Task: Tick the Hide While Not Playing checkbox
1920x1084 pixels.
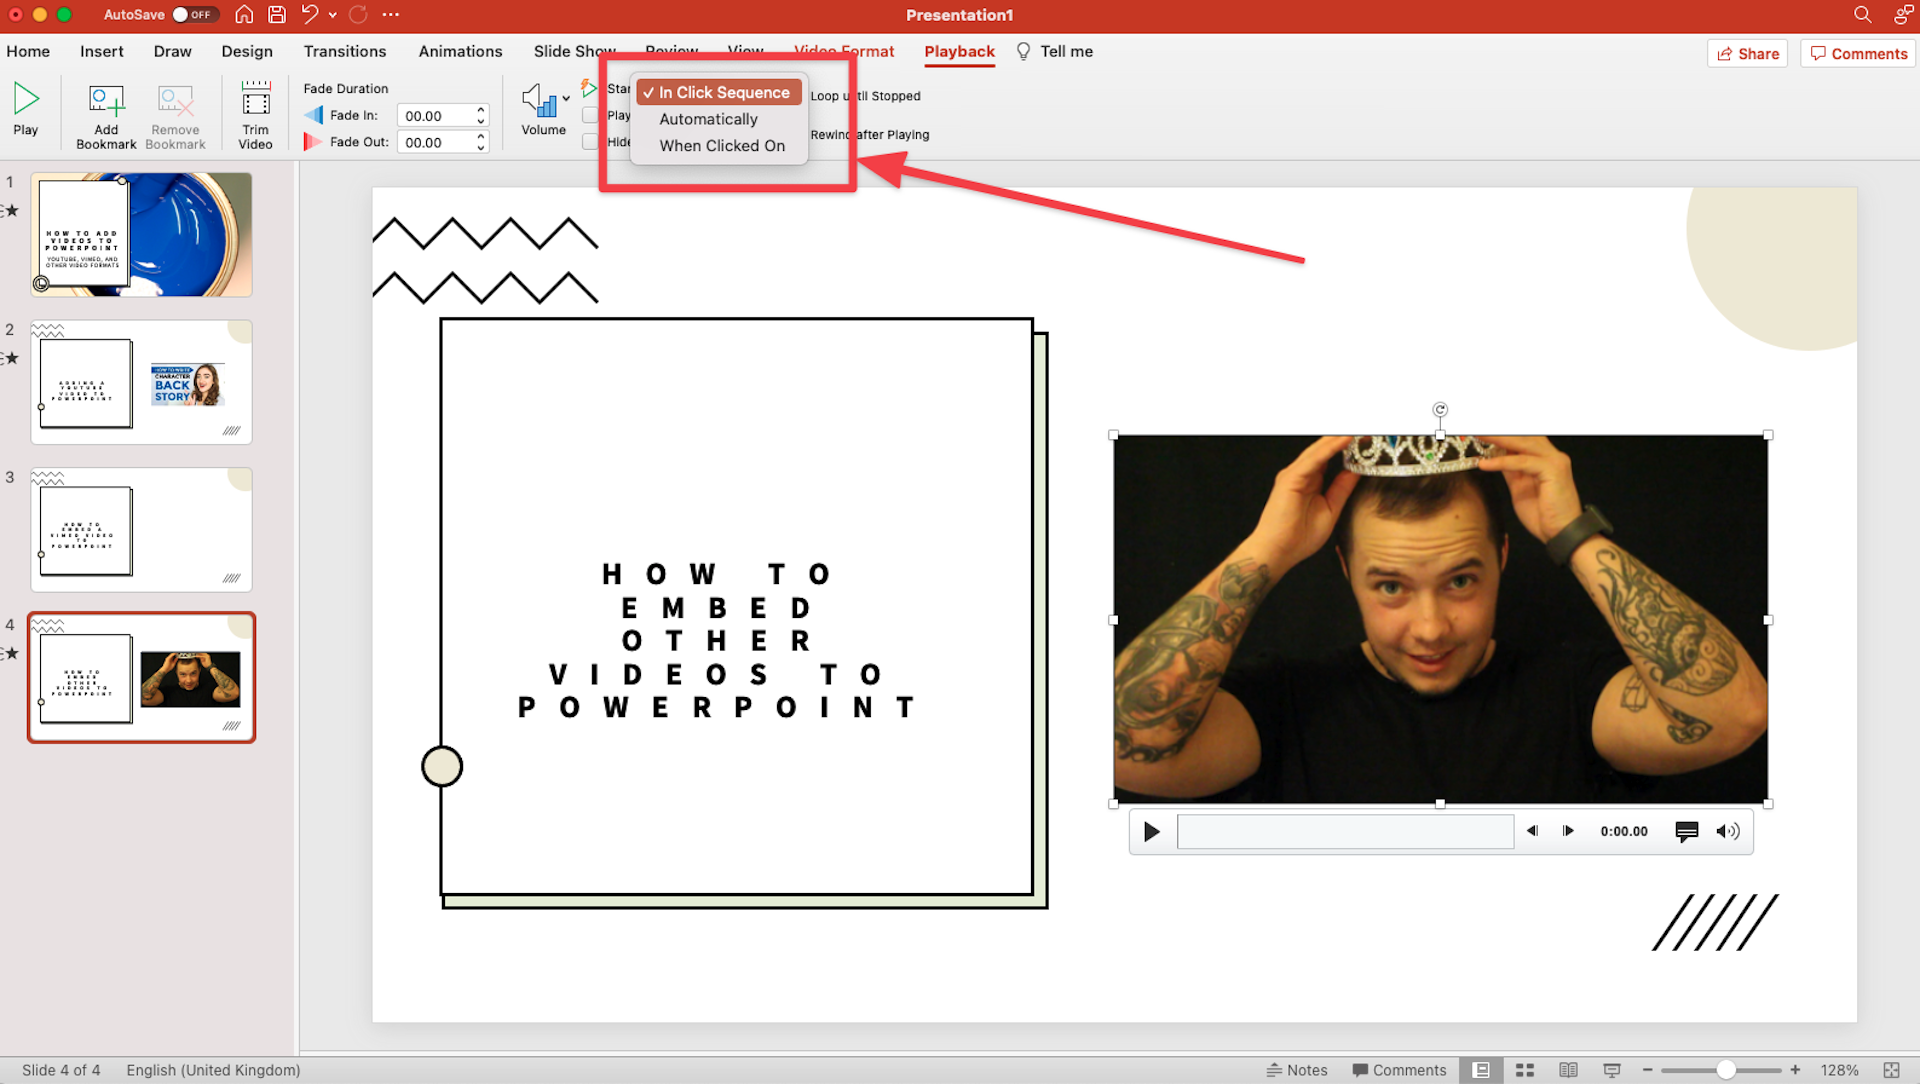Action: (x=590, y=142)
